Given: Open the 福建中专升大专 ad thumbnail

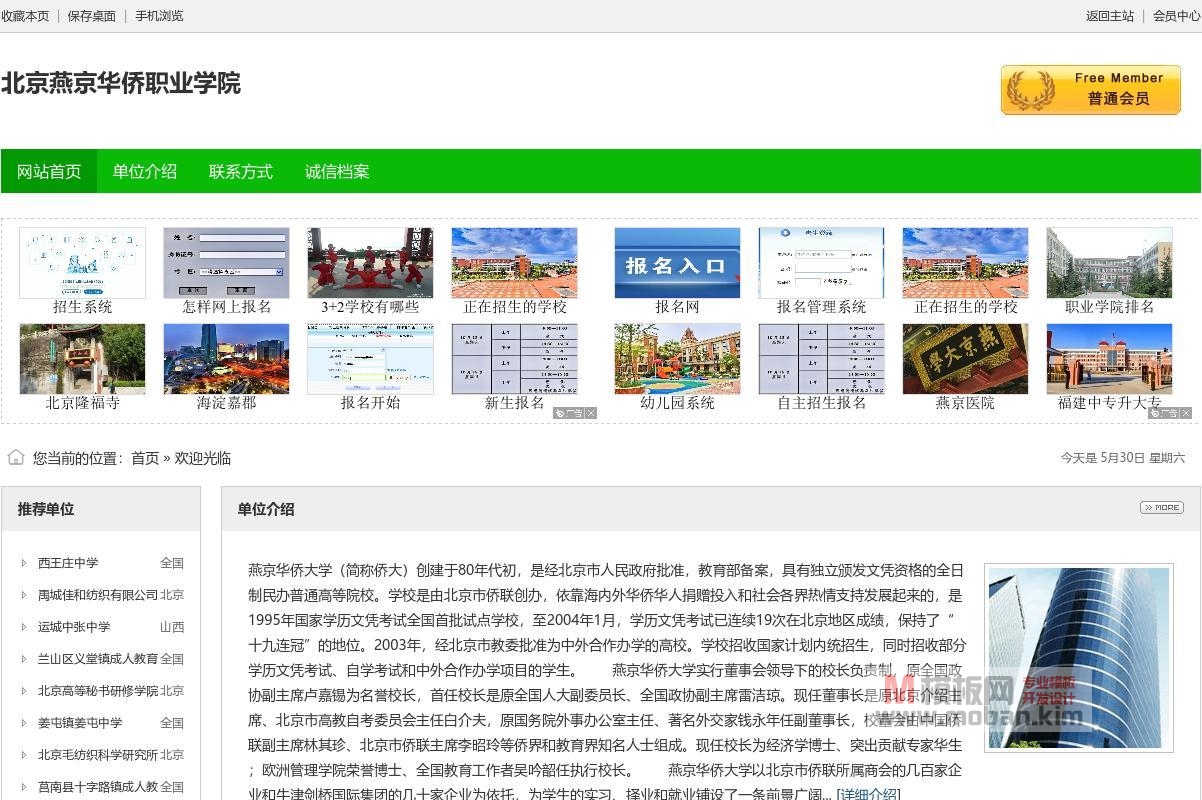Looking at the screenshot, I should [x=1109, y=359].
